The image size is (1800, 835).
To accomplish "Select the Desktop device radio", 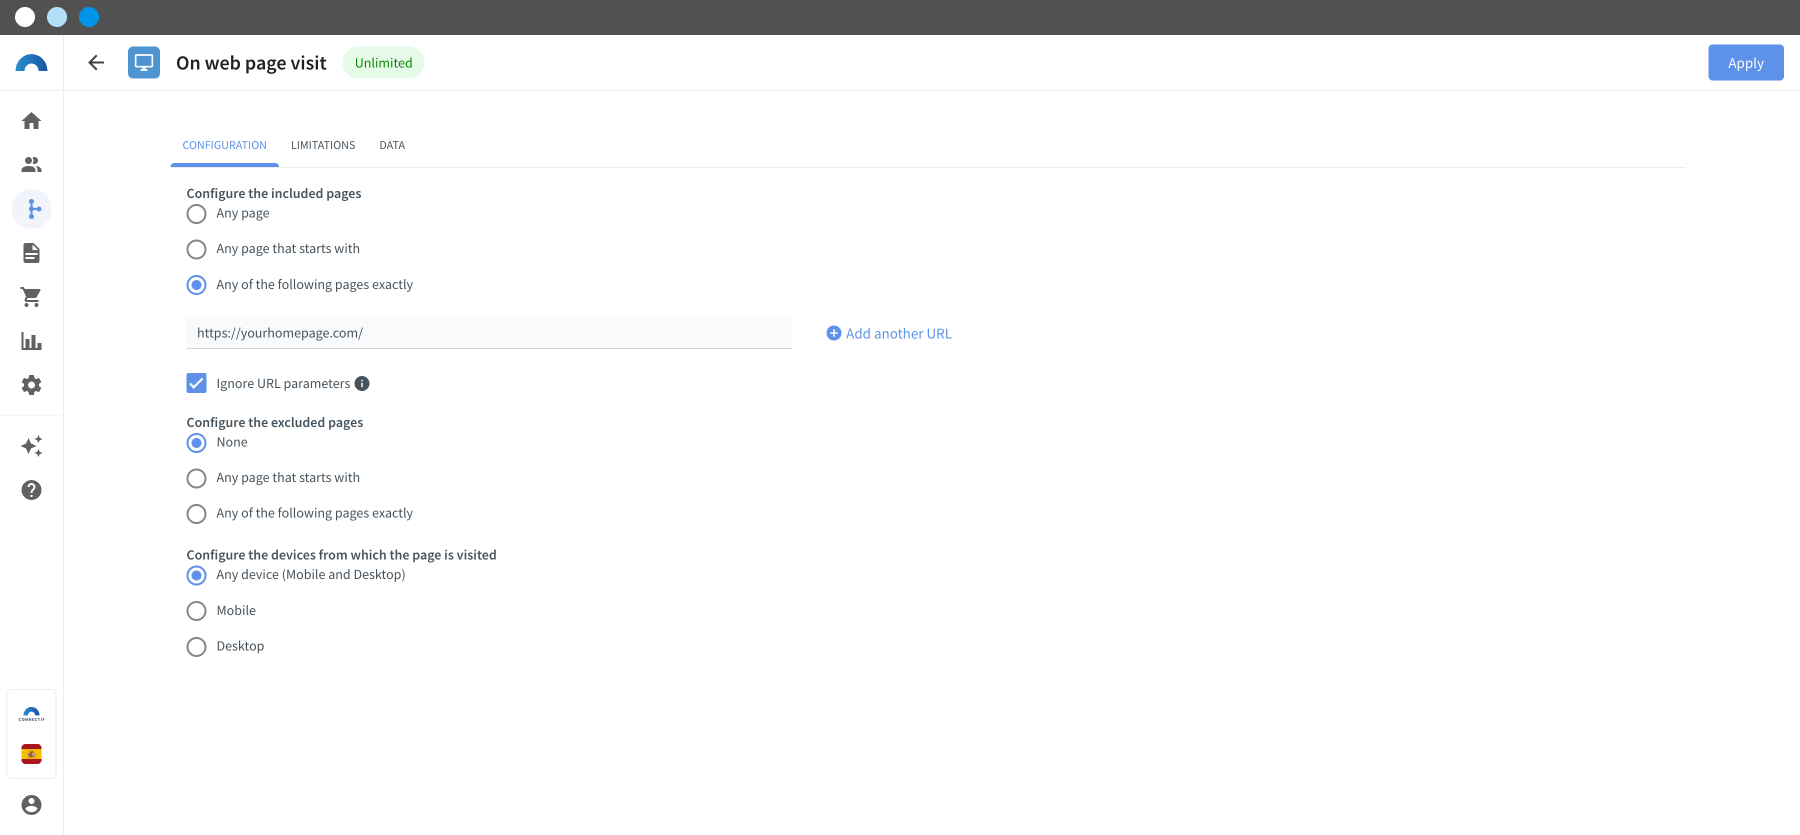I will [196, 647].
